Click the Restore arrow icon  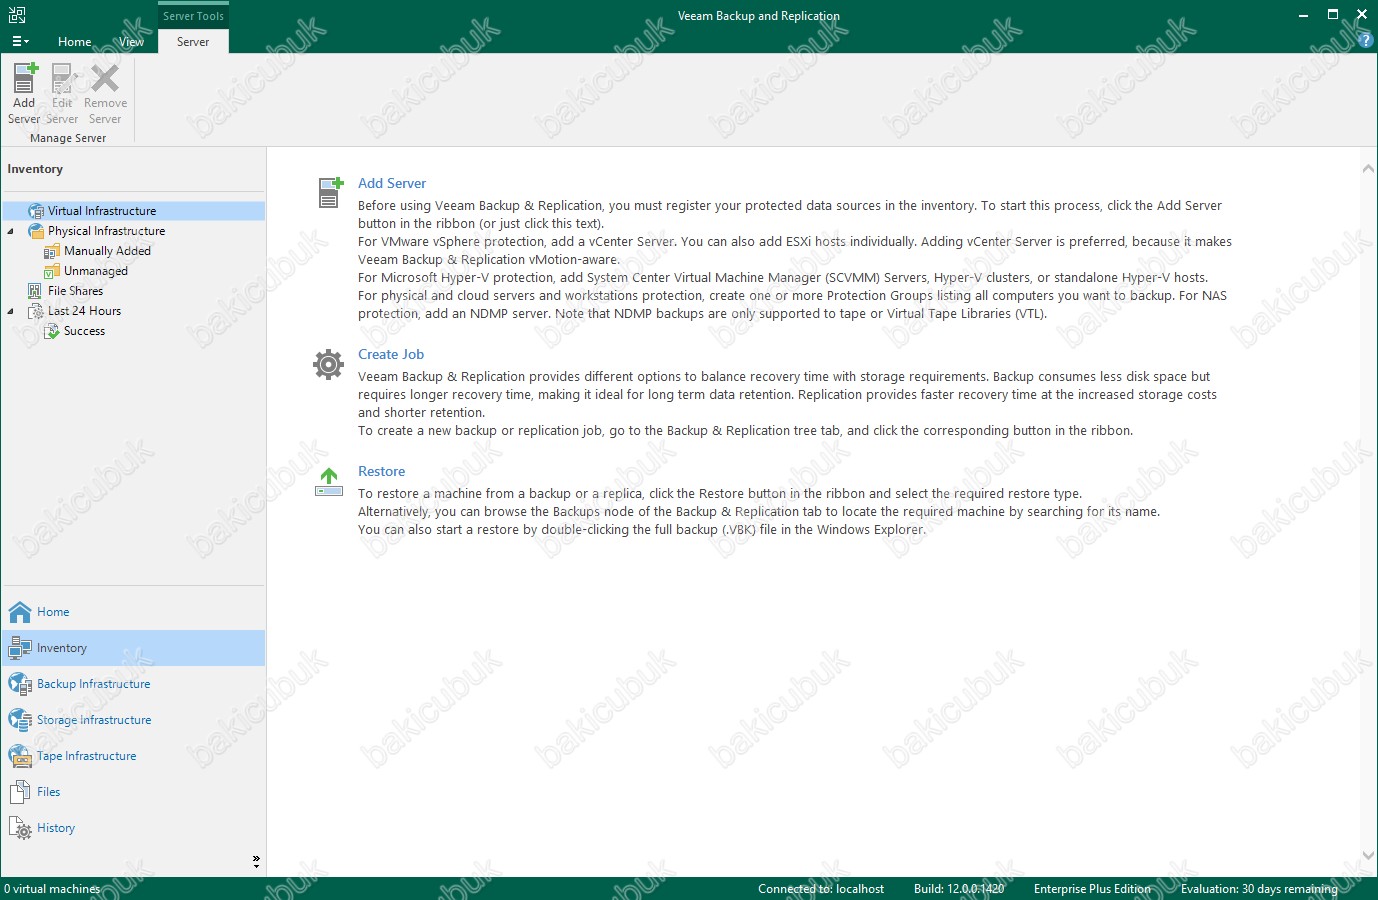(329, 482)
